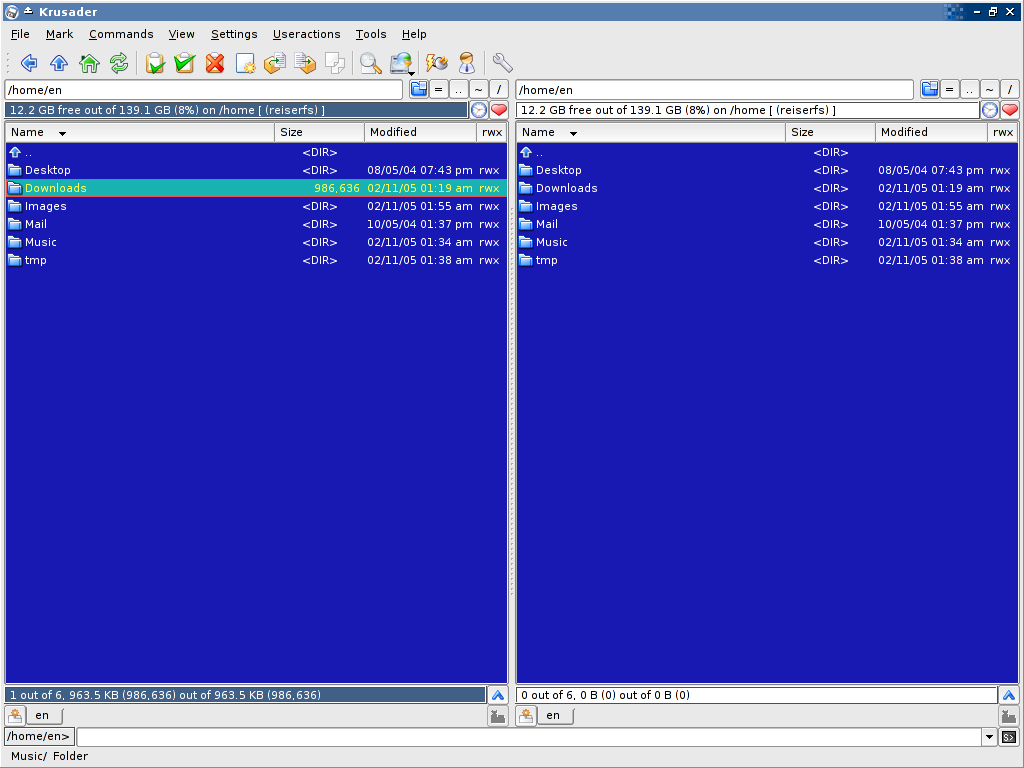
Task: Open the Useractions menu
Action: pyautogui.click(x=306, y=35)
